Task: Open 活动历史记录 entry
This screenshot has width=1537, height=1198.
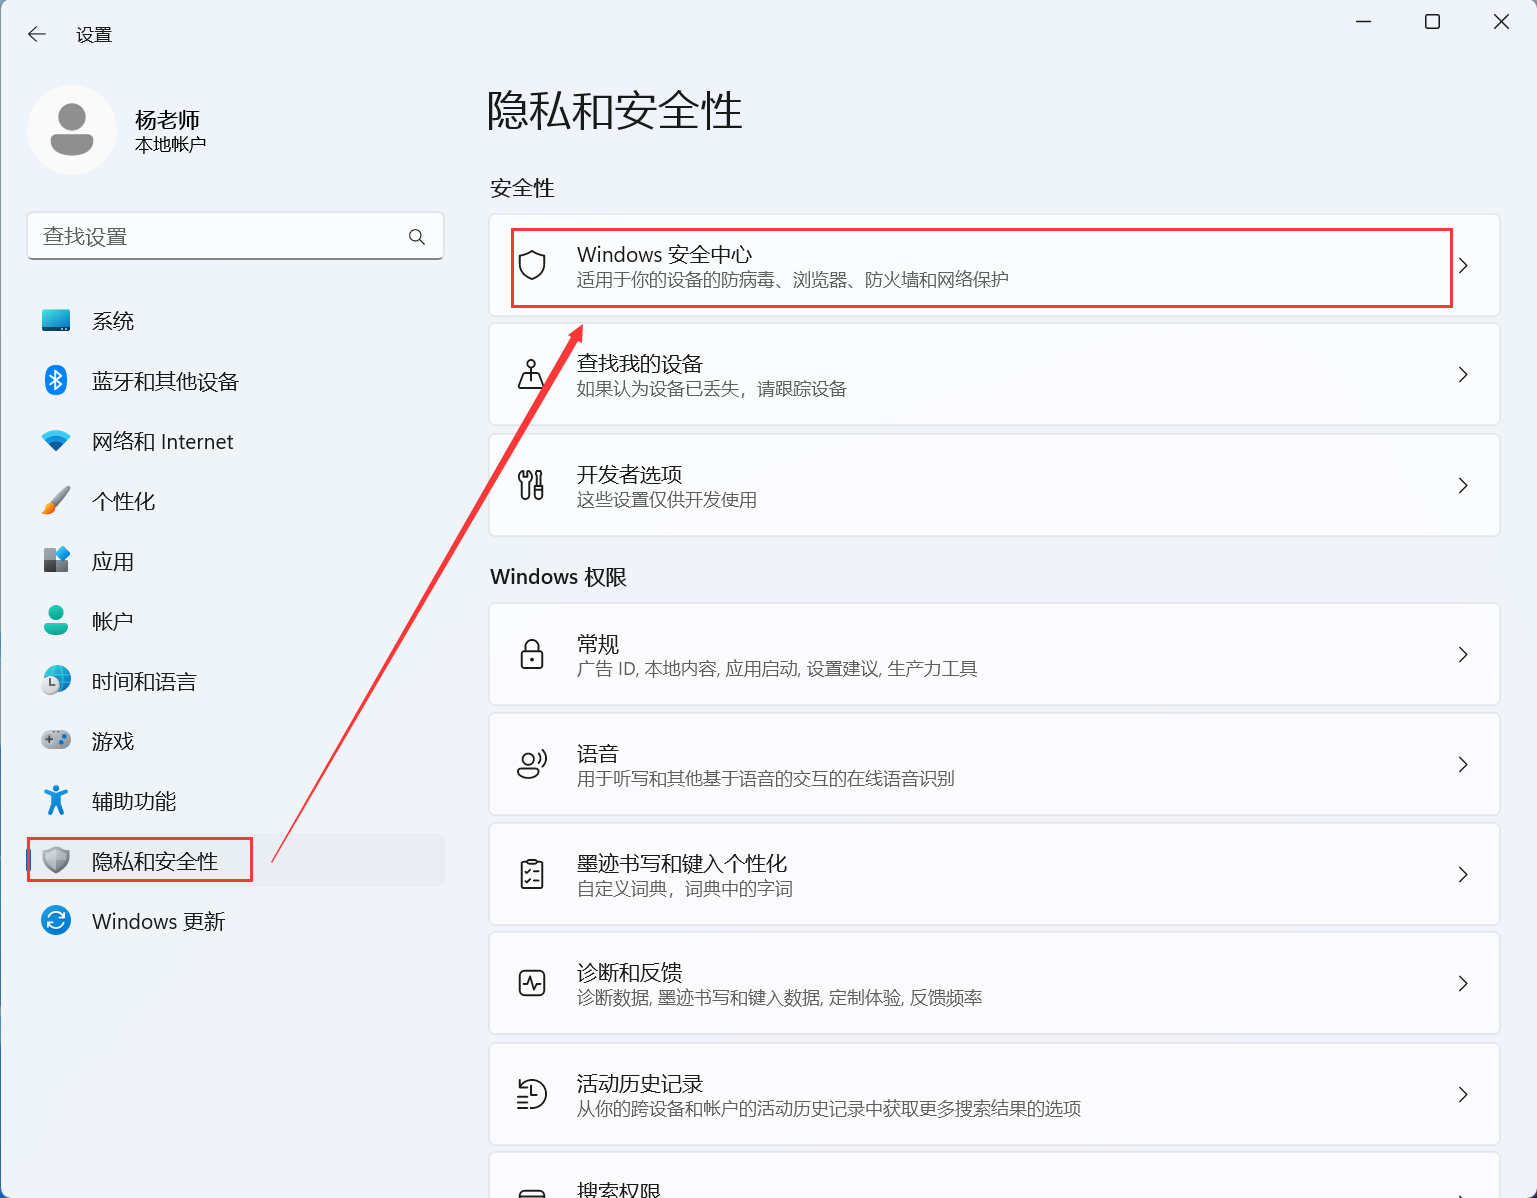Action: coord(994,1094)
